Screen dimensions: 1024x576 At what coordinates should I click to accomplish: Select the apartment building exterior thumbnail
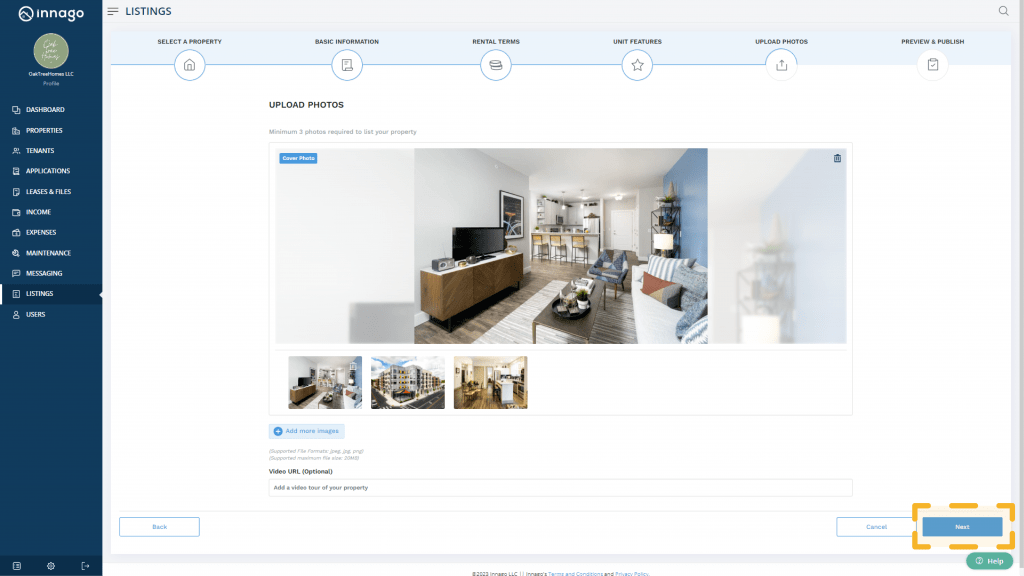pos(408,382)
